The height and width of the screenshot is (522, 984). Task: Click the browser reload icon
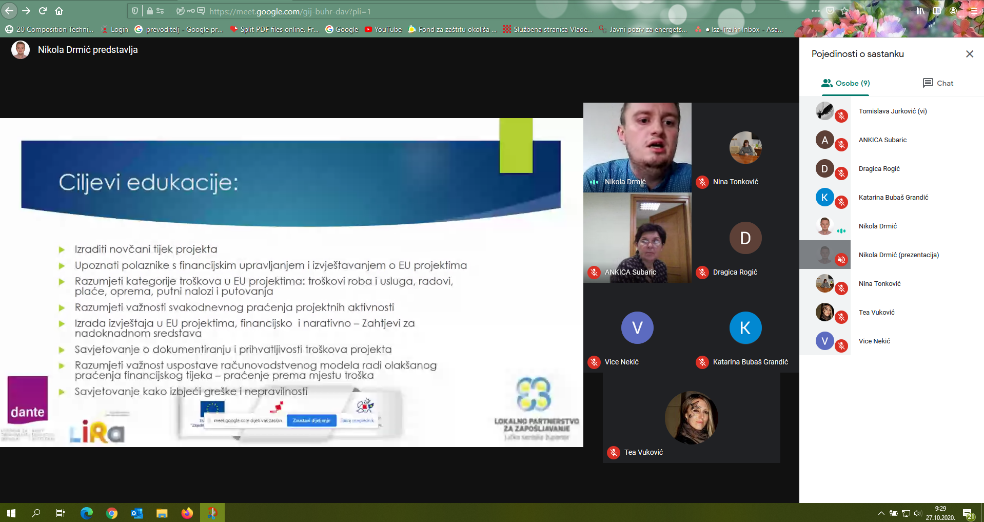[42, 11]
